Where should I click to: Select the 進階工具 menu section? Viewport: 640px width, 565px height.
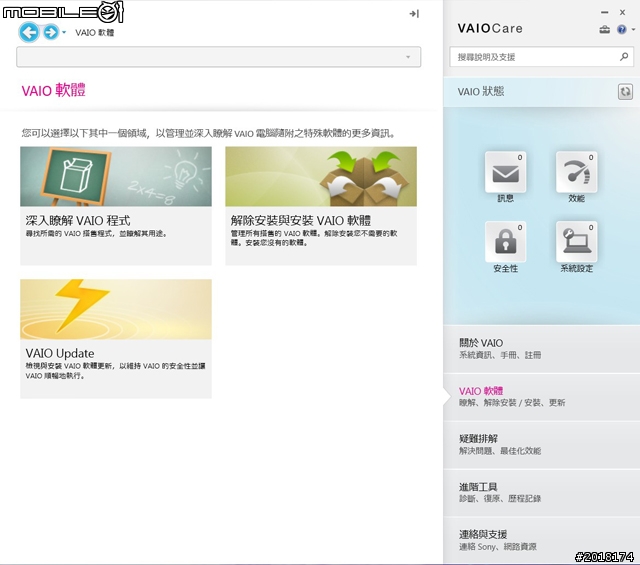click(x=542, y=493)
